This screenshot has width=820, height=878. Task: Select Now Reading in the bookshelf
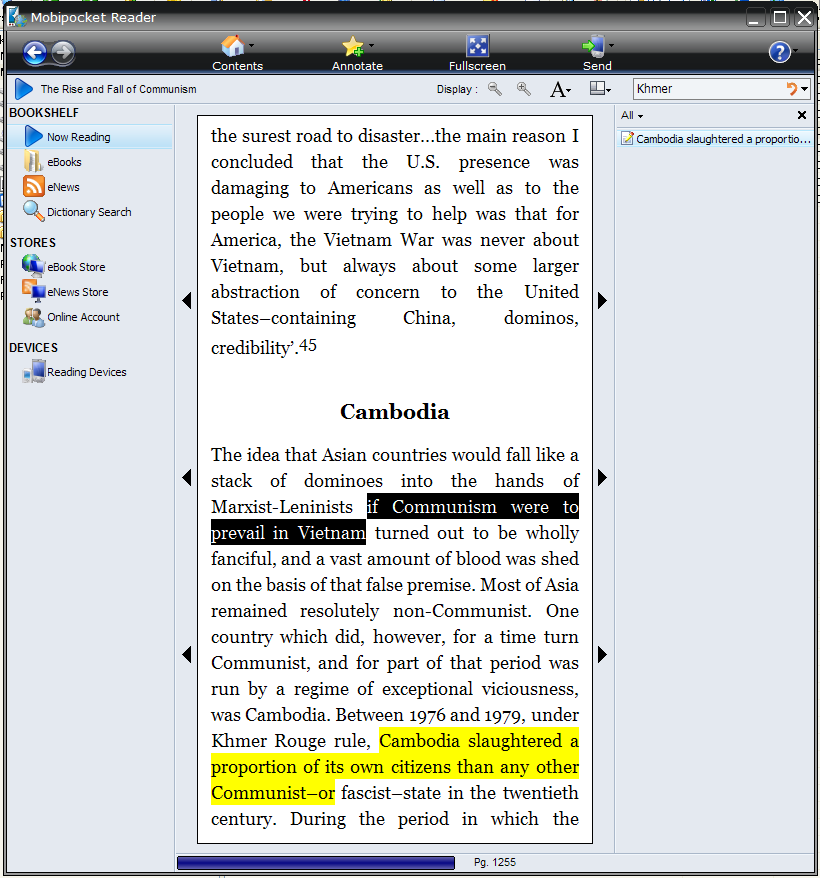90,137
